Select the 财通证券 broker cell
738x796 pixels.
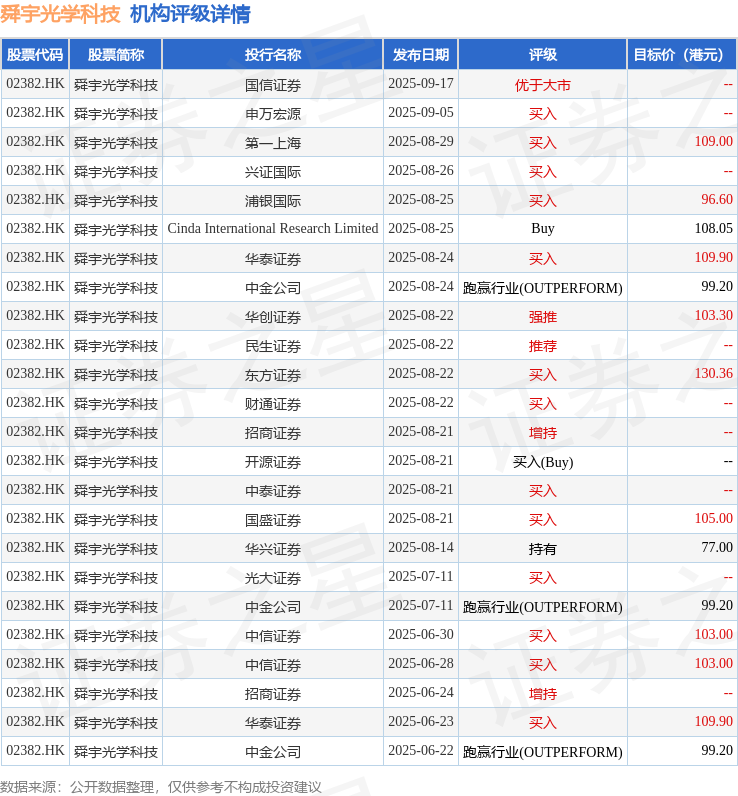[273, 403]
